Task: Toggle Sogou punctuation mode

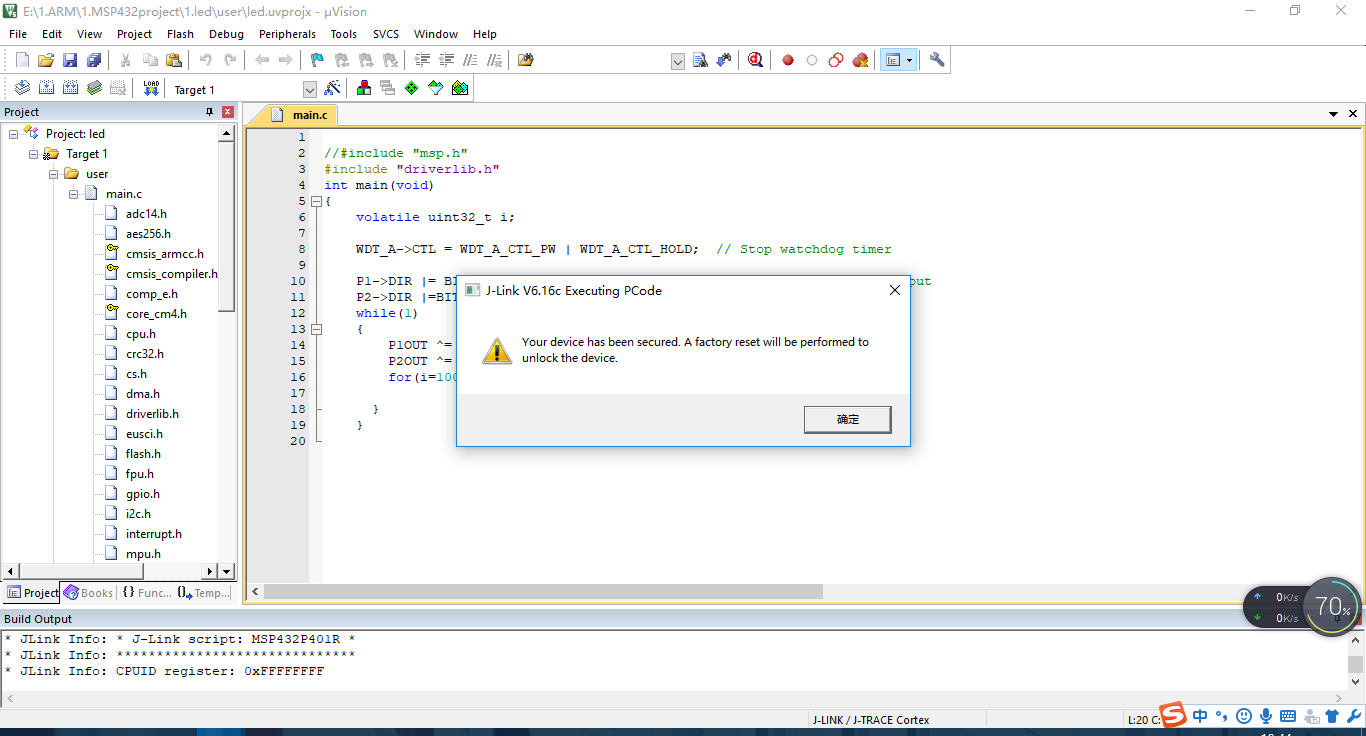Action: coord(1221,716)
